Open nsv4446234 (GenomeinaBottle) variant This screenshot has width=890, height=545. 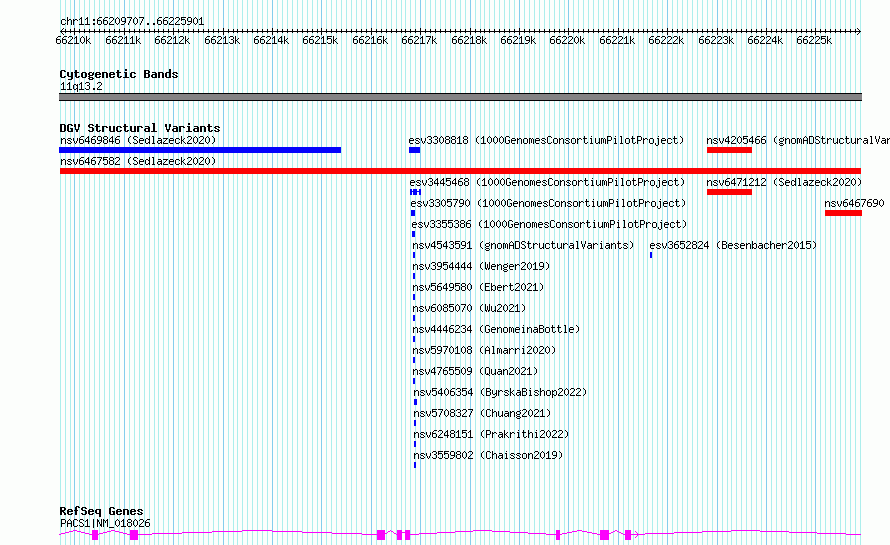[496, 329]
